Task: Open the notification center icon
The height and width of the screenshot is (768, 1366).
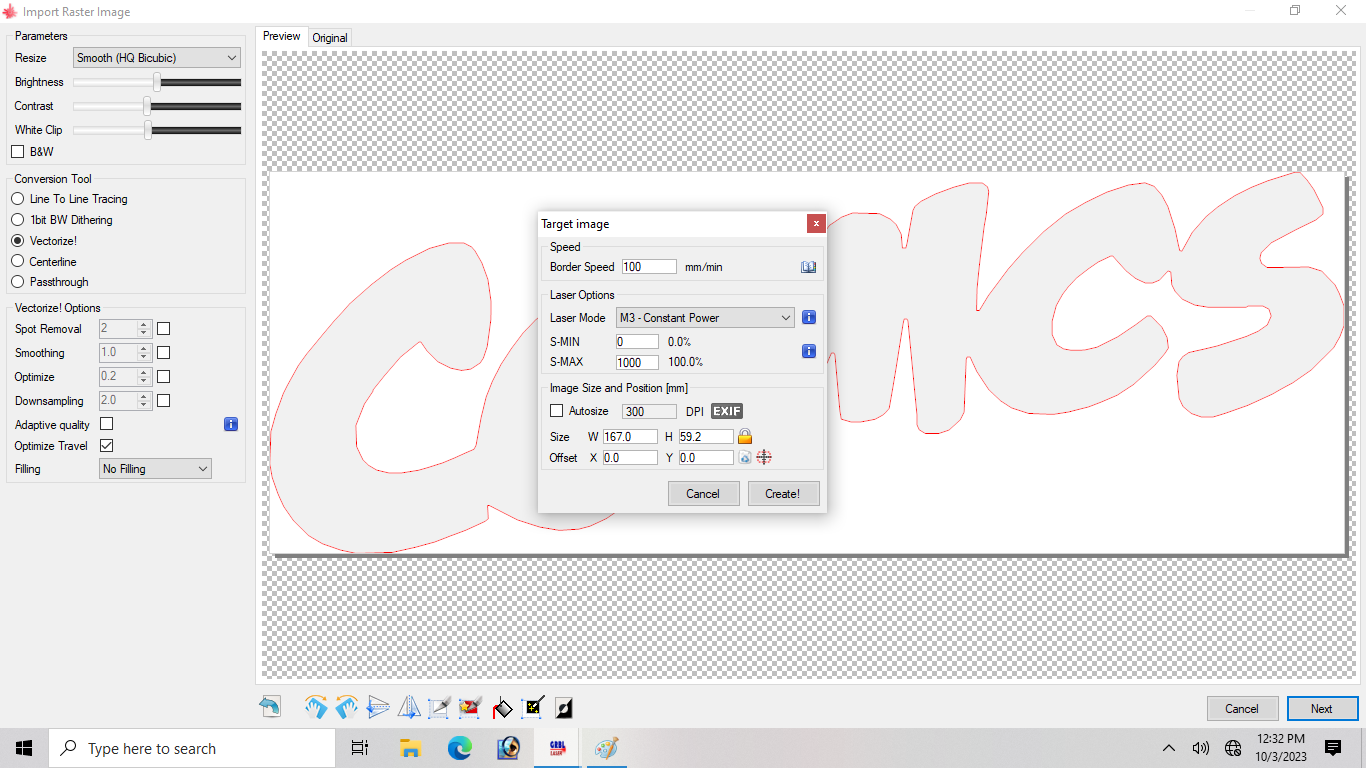Action: coord(1332,748)
